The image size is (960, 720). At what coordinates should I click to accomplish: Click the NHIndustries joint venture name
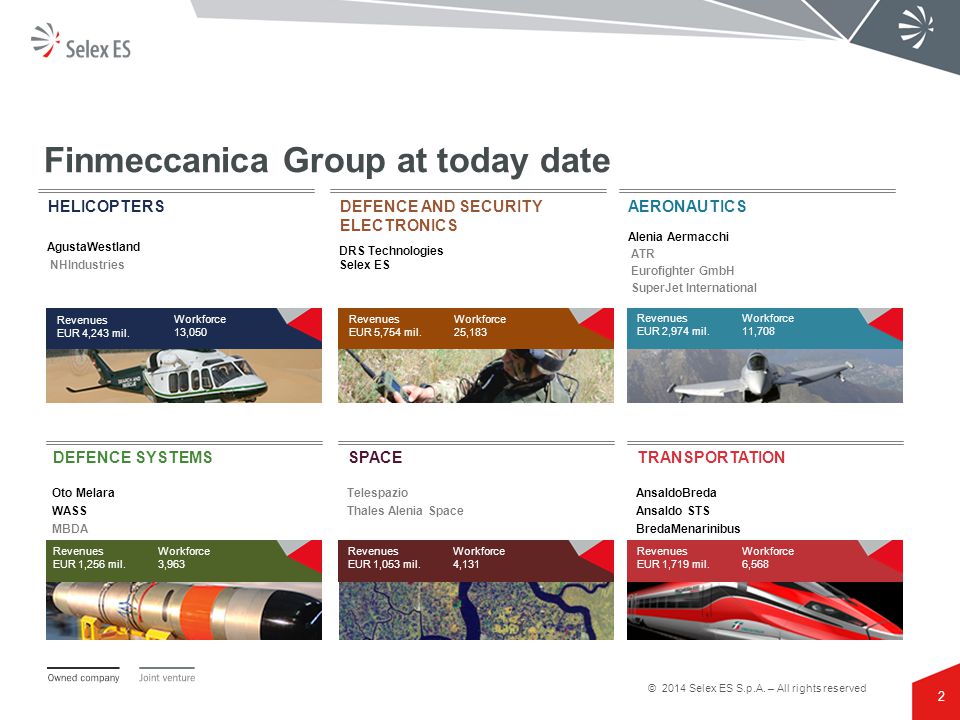(x=87, y=264)
